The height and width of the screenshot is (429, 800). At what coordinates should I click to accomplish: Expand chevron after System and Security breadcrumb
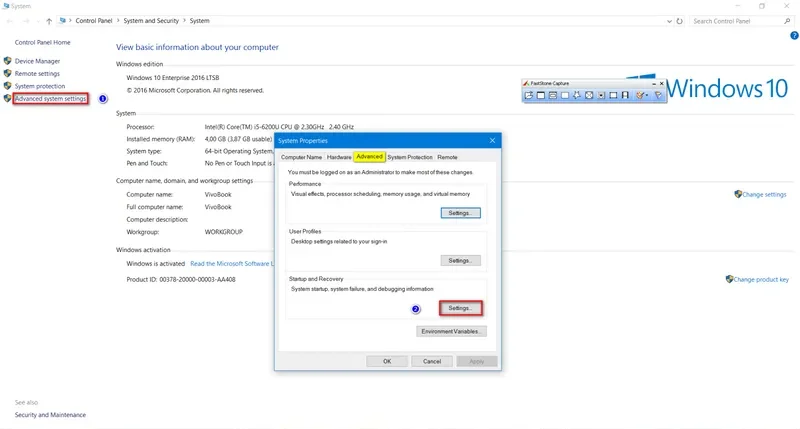(x=184, y=21)
